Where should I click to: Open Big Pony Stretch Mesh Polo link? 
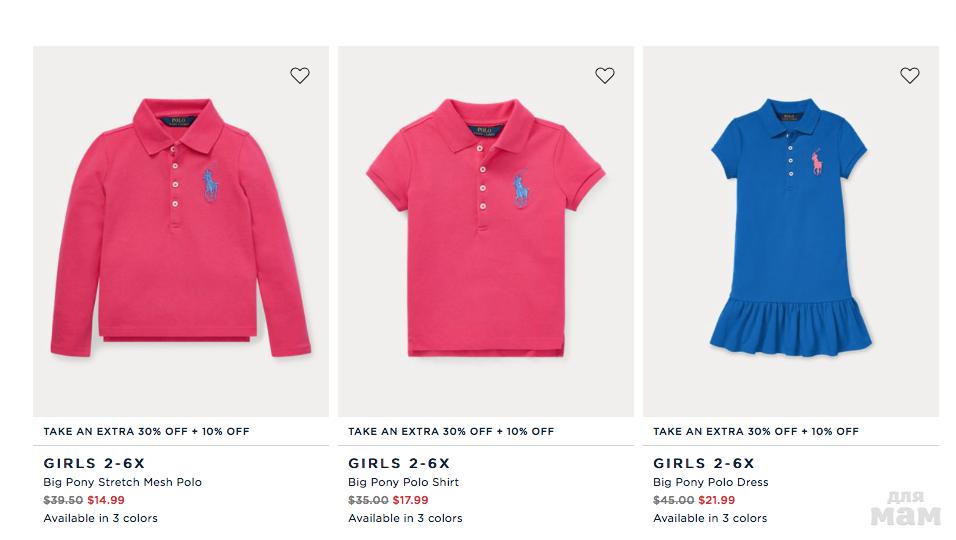tap(122, 482)
